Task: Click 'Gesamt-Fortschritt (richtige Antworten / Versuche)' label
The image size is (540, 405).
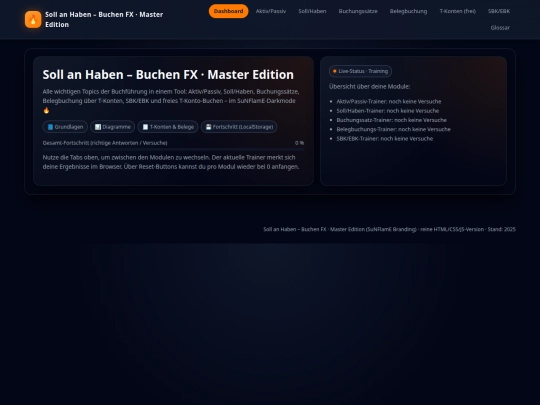Action: pos(105,143)
